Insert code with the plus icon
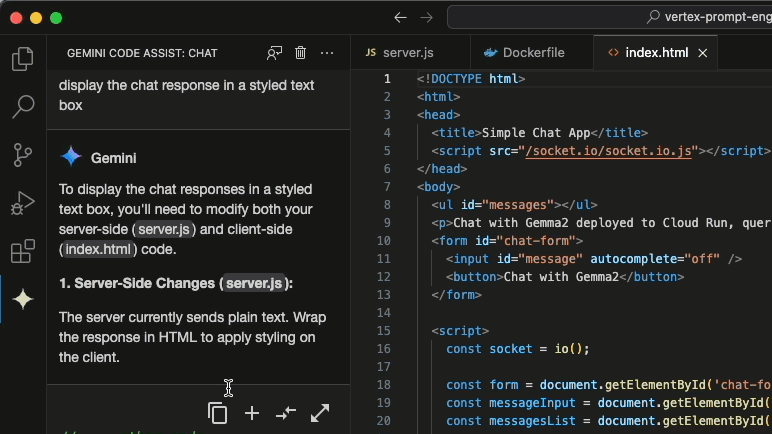 [252, 413]
